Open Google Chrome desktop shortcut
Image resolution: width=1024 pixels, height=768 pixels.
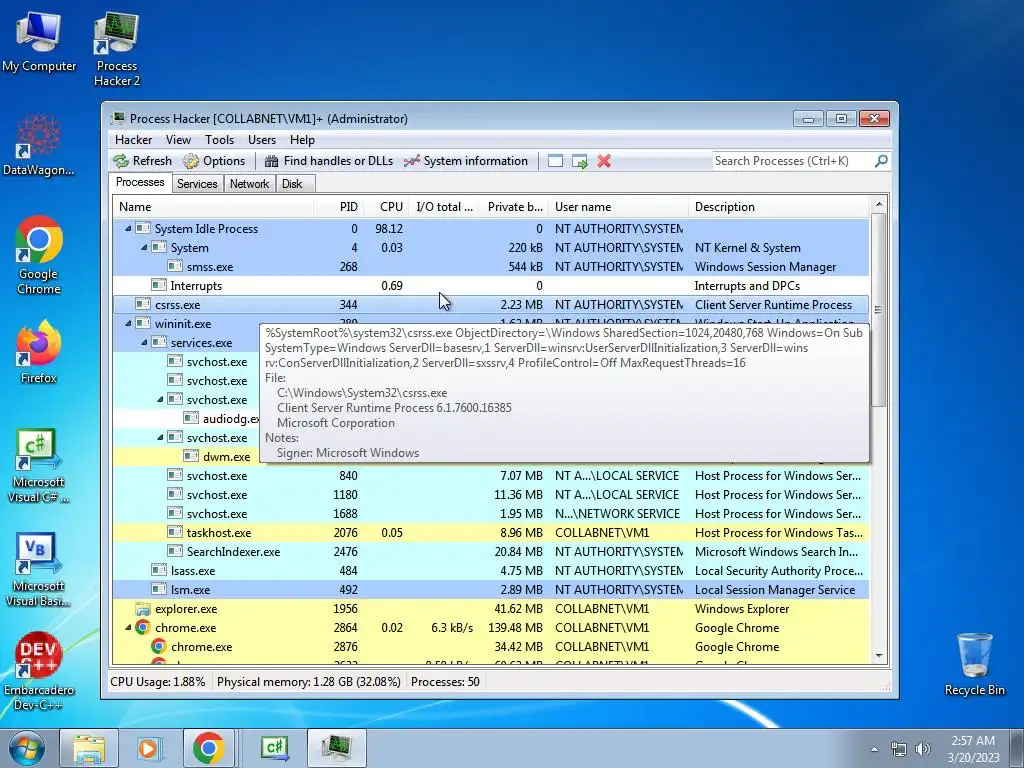click(39, 255)
